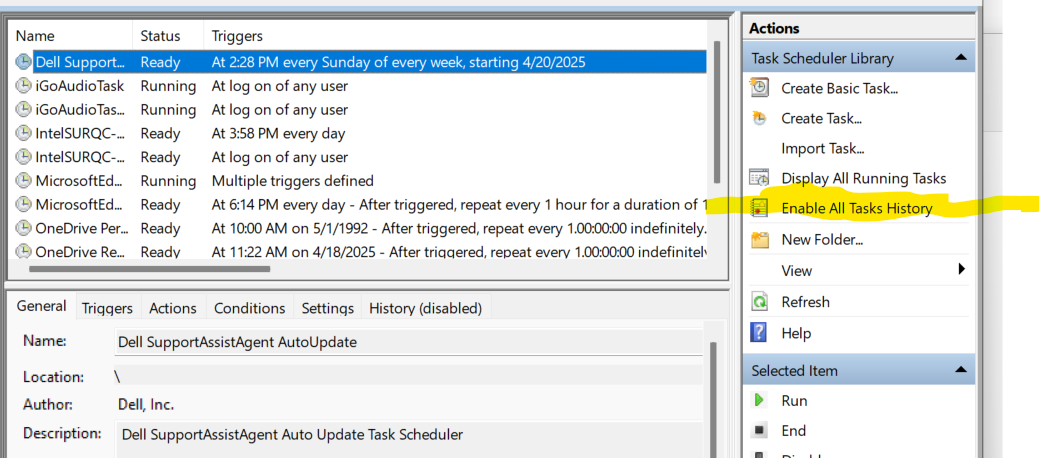This screenshot has height=458, width=1041.
Task: Collapse Selected Item section arrow
Action: click(961, 370)
